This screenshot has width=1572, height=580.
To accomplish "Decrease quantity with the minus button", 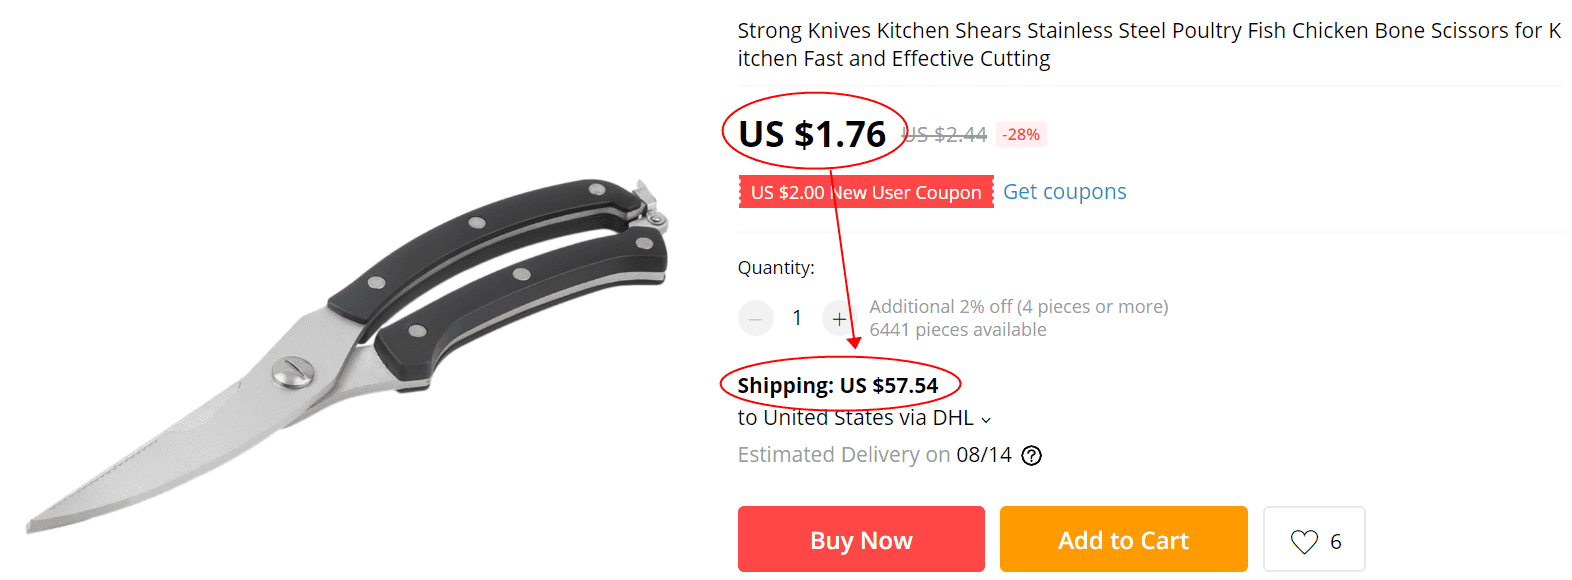I will [x=756, y=318].
